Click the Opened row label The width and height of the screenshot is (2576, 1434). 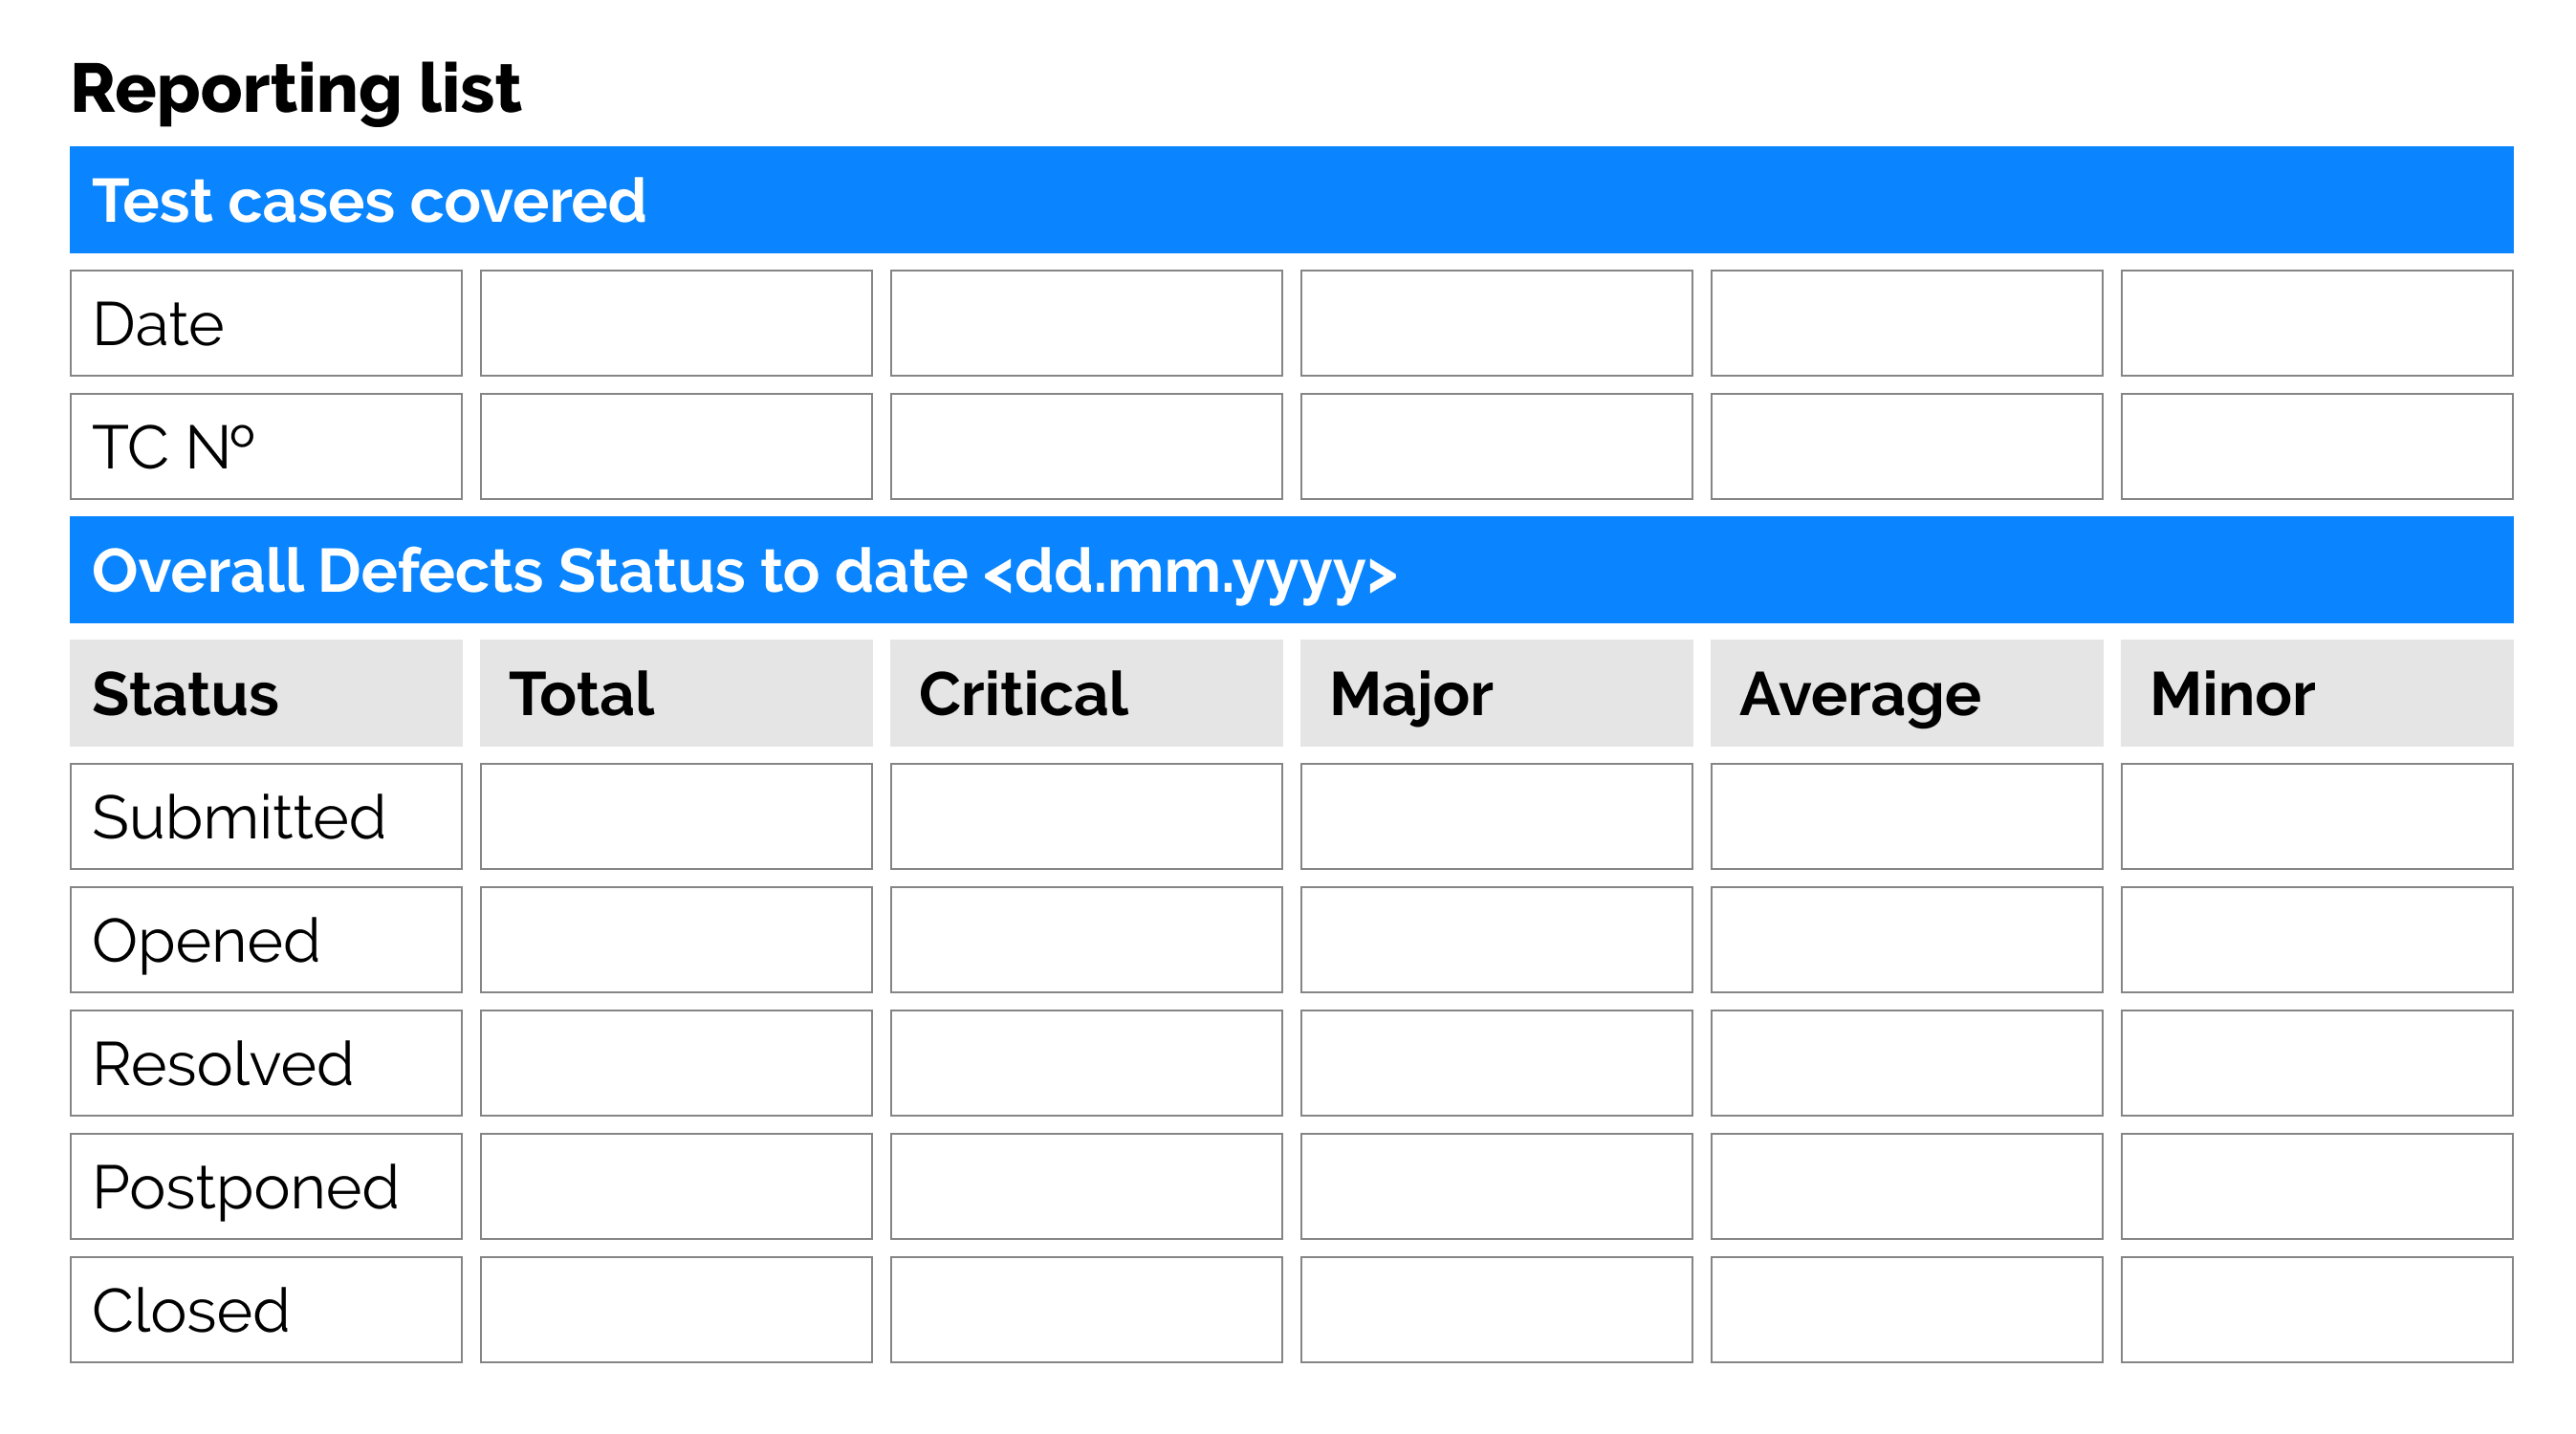point(266,940)
